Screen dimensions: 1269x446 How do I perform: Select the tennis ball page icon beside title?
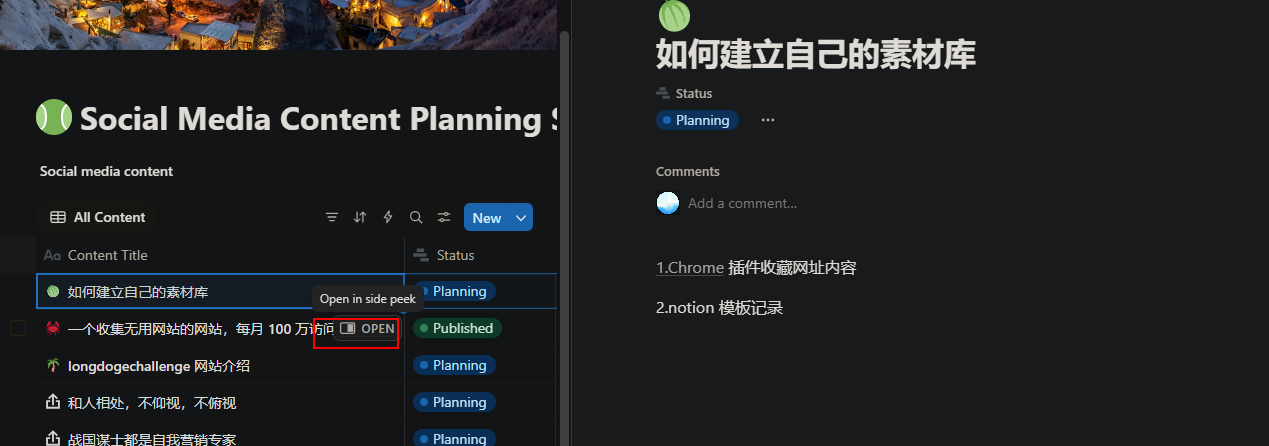(x=54, y=118)
